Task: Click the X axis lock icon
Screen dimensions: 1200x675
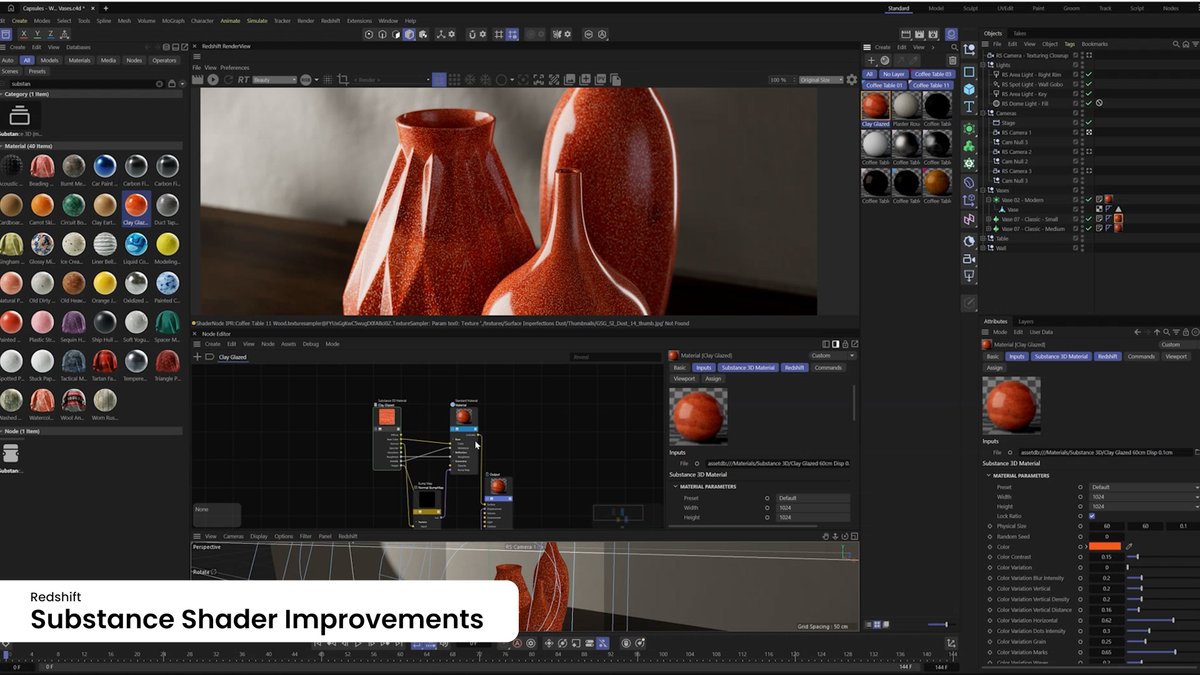Action: click(22, 34)
